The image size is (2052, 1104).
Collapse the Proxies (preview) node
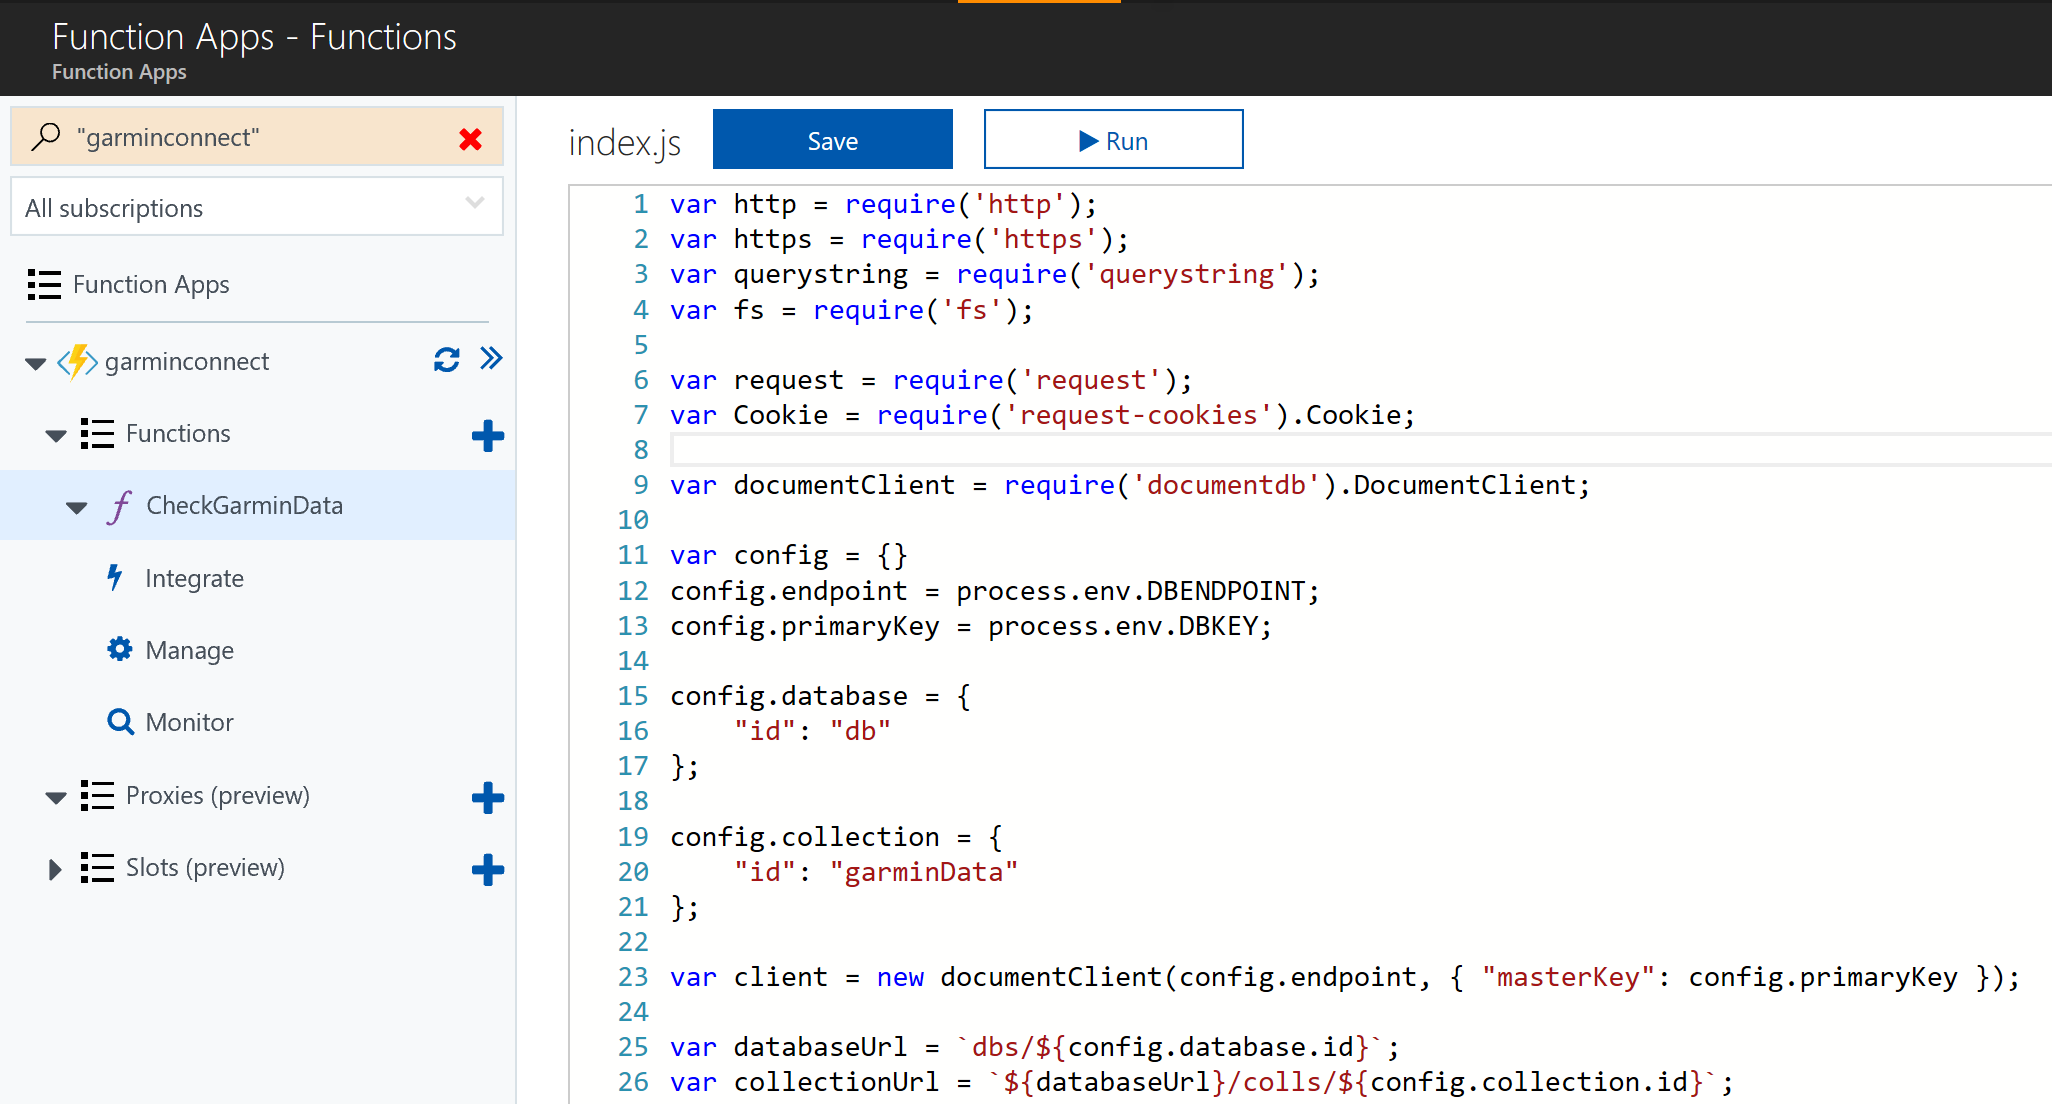(56, 797)
